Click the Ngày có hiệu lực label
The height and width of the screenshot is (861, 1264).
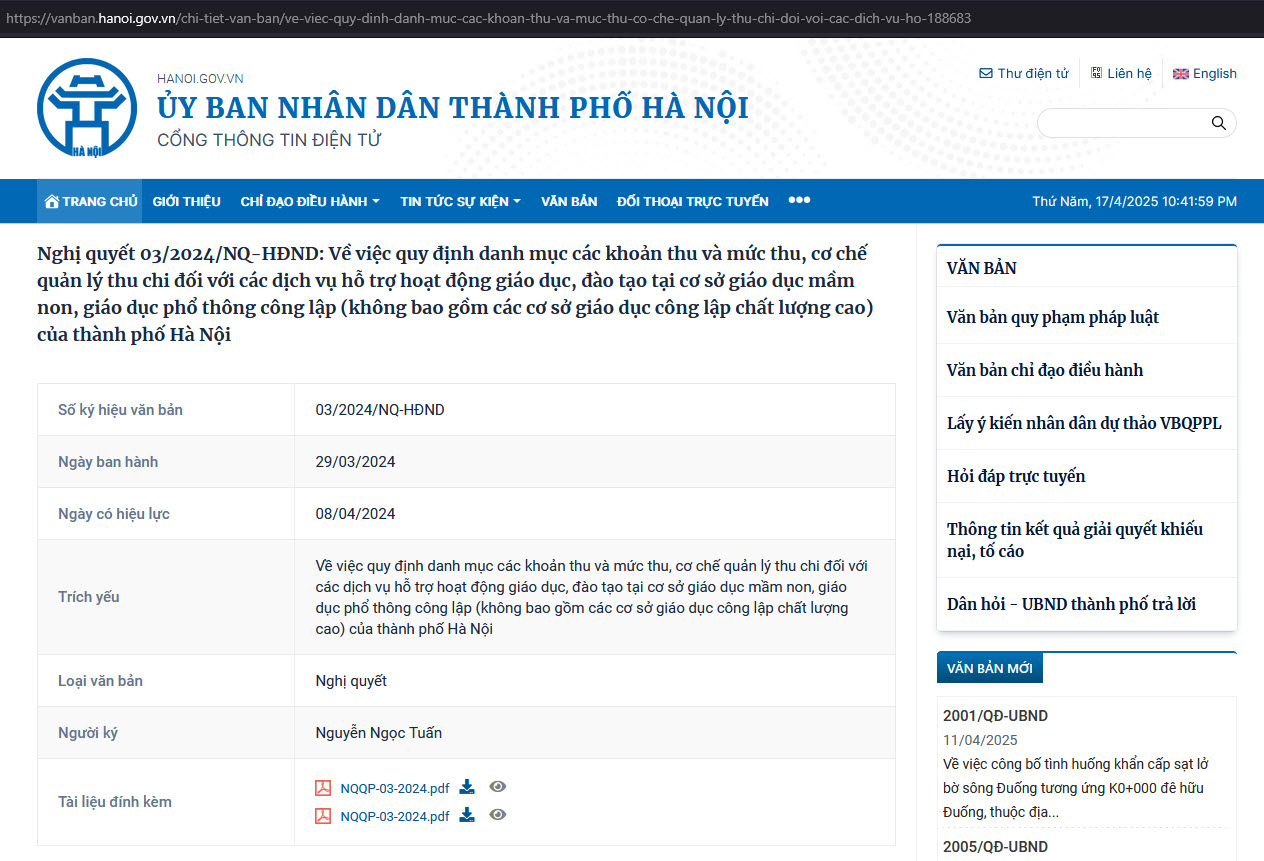[114, 514]
